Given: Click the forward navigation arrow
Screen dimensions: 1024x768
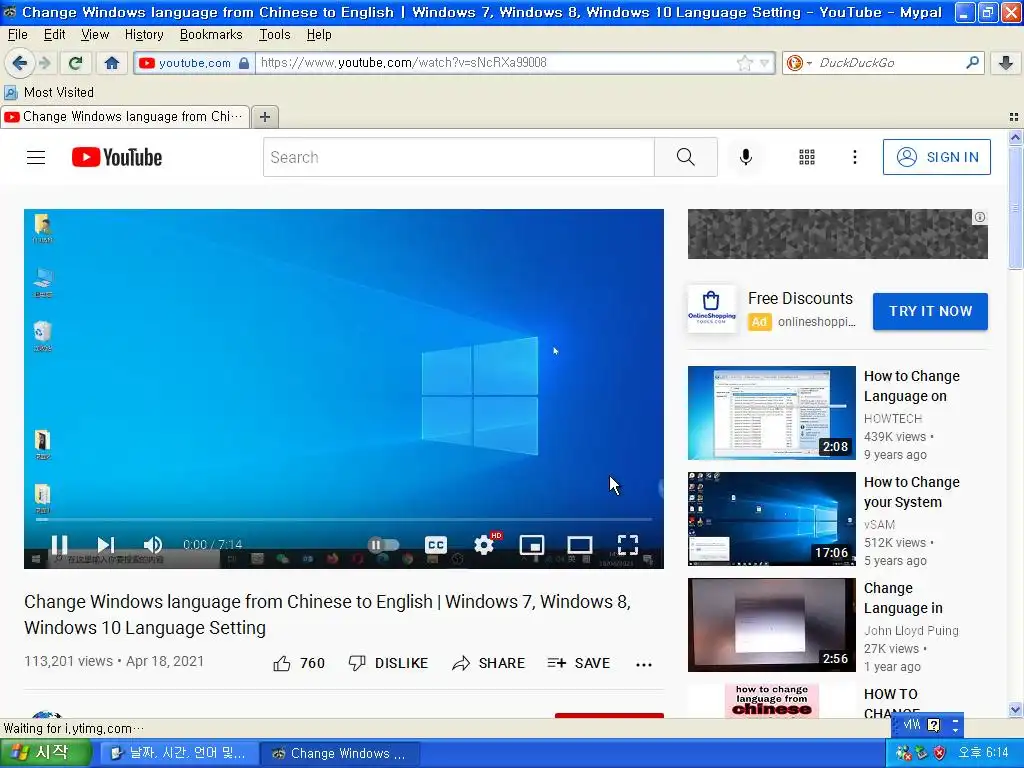Looking at the screenshot, I should coord(44,63).
